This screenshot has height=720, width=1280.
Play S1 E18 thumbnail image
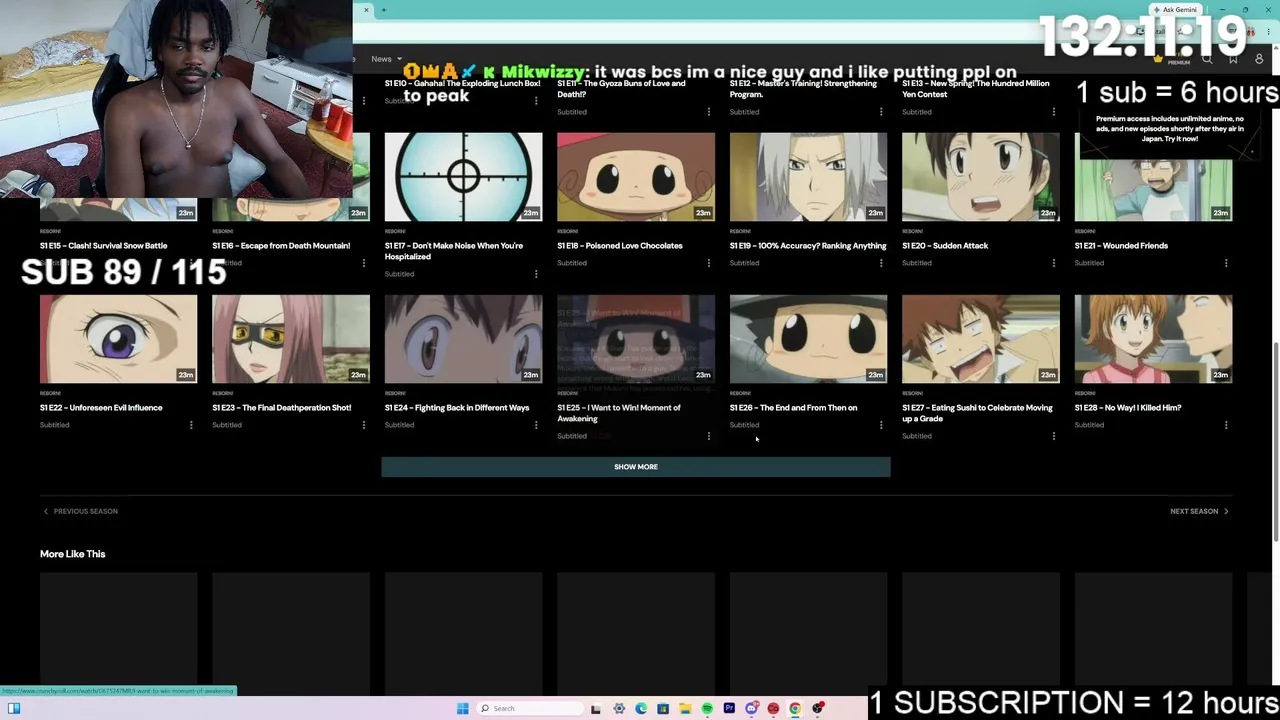point(636,177)
